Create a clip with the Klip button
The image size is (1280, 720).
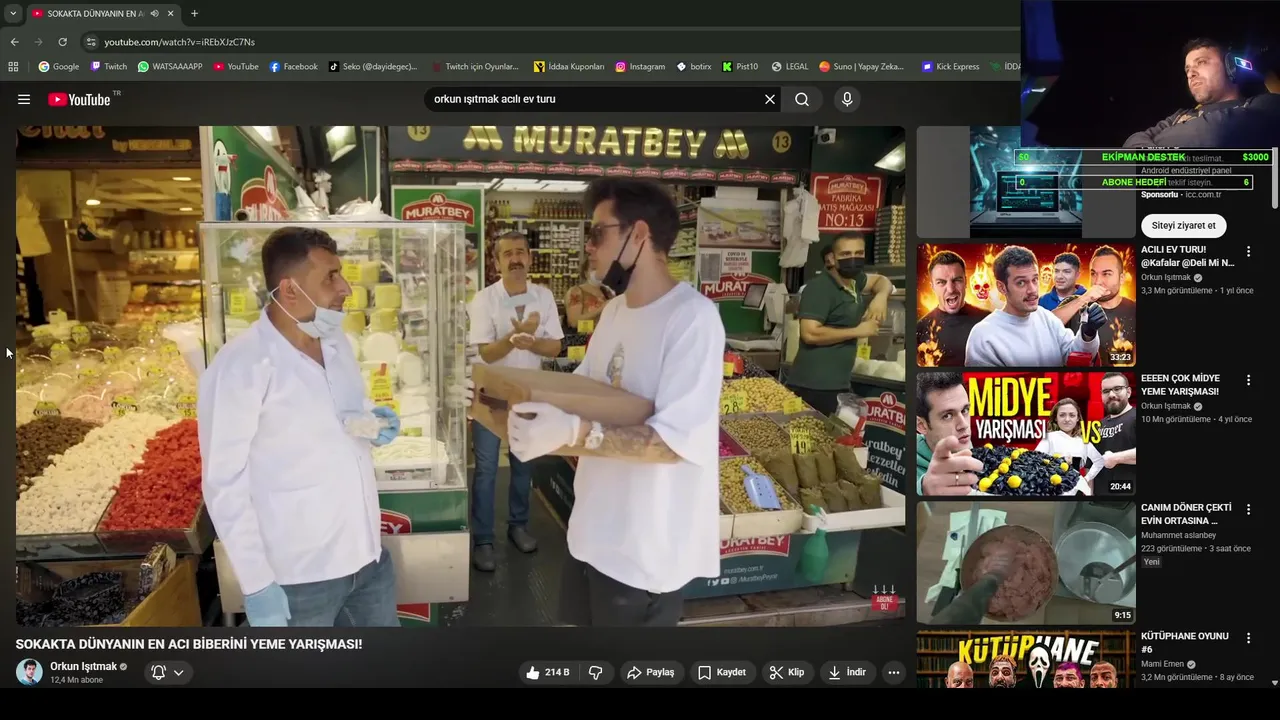[787, 673]
